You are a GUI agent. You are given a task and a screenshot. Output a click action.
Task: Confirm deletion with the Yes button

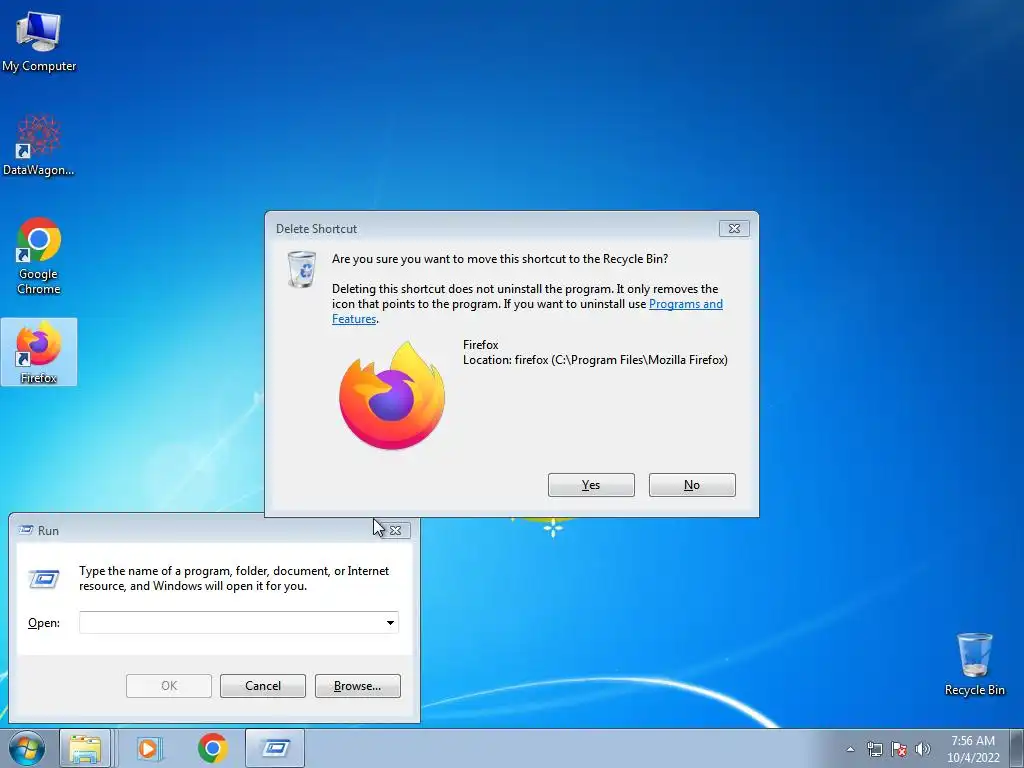tap(591, 485)
